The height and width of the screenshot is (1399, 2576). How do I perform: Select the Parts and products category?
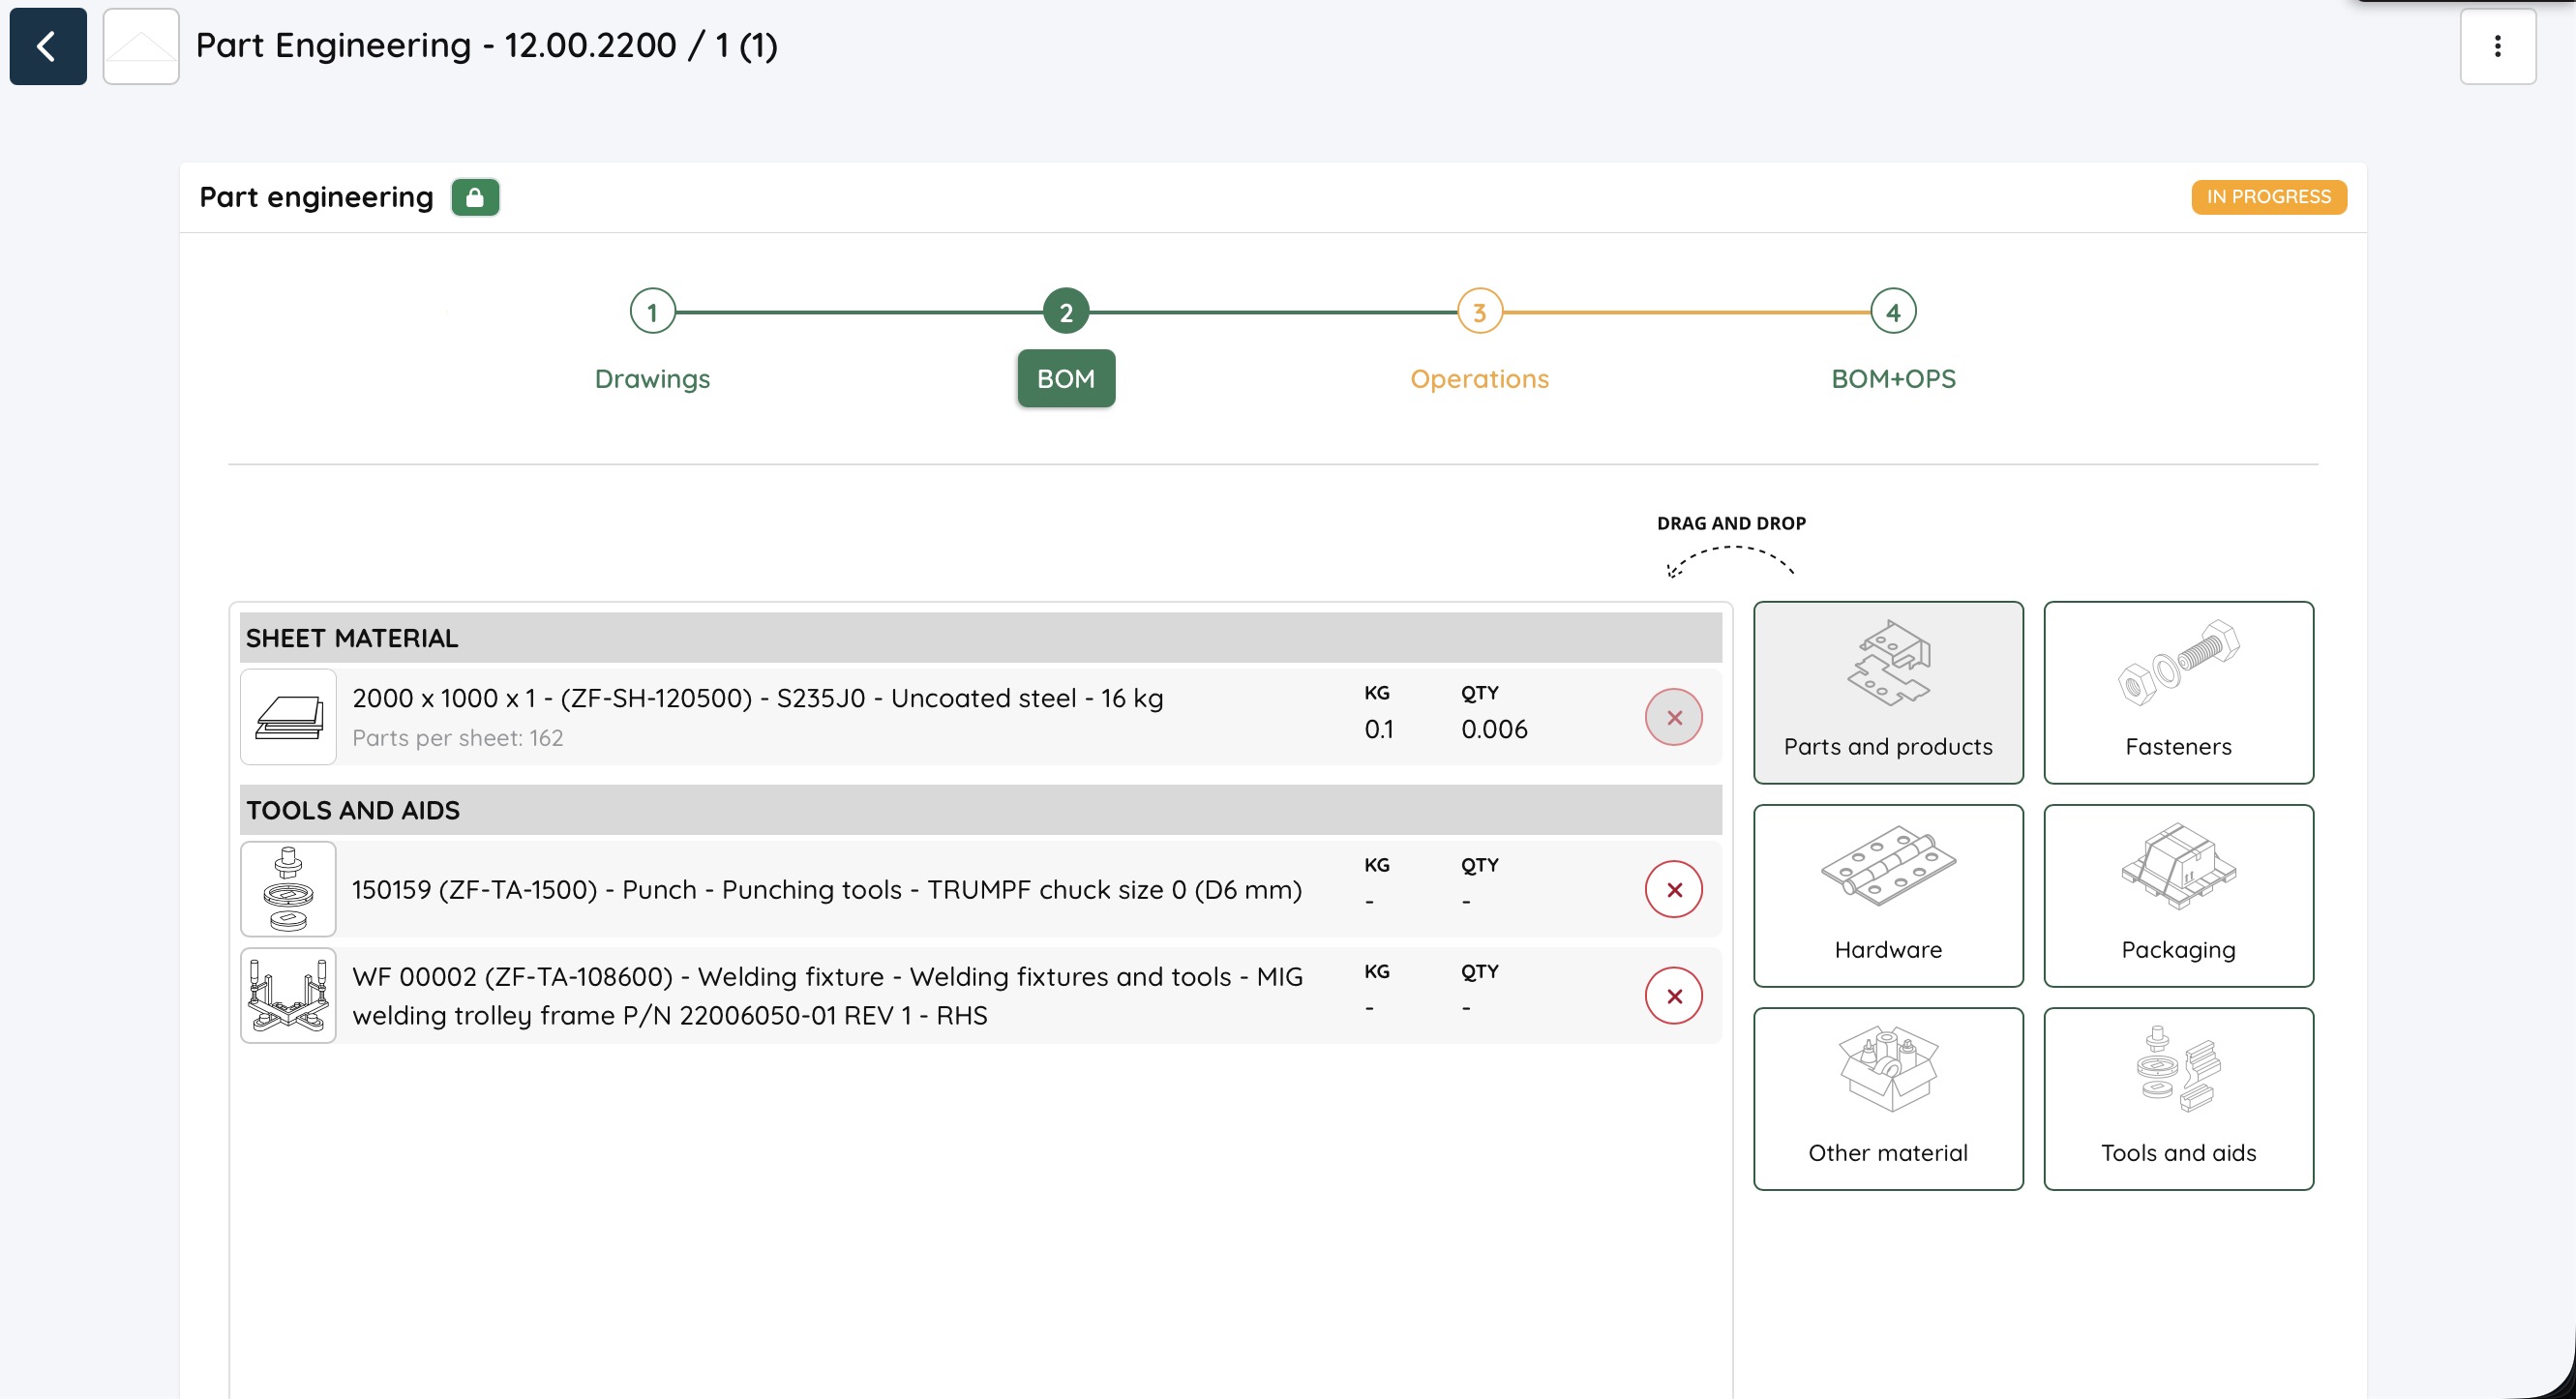click(x=1887, y=692)
